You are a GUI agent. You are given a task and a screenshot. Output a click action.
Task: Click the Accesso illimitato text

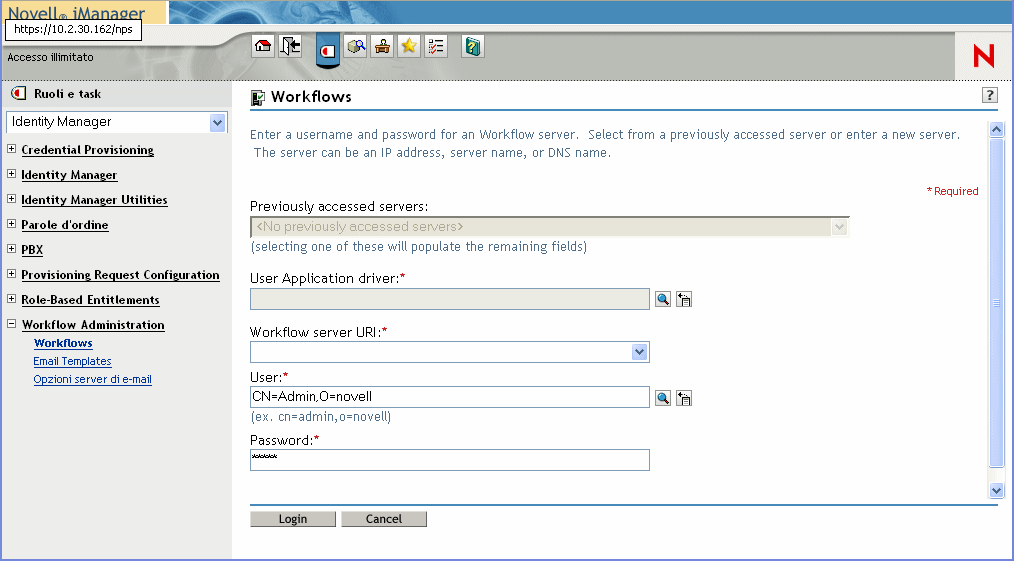(50, 57)
